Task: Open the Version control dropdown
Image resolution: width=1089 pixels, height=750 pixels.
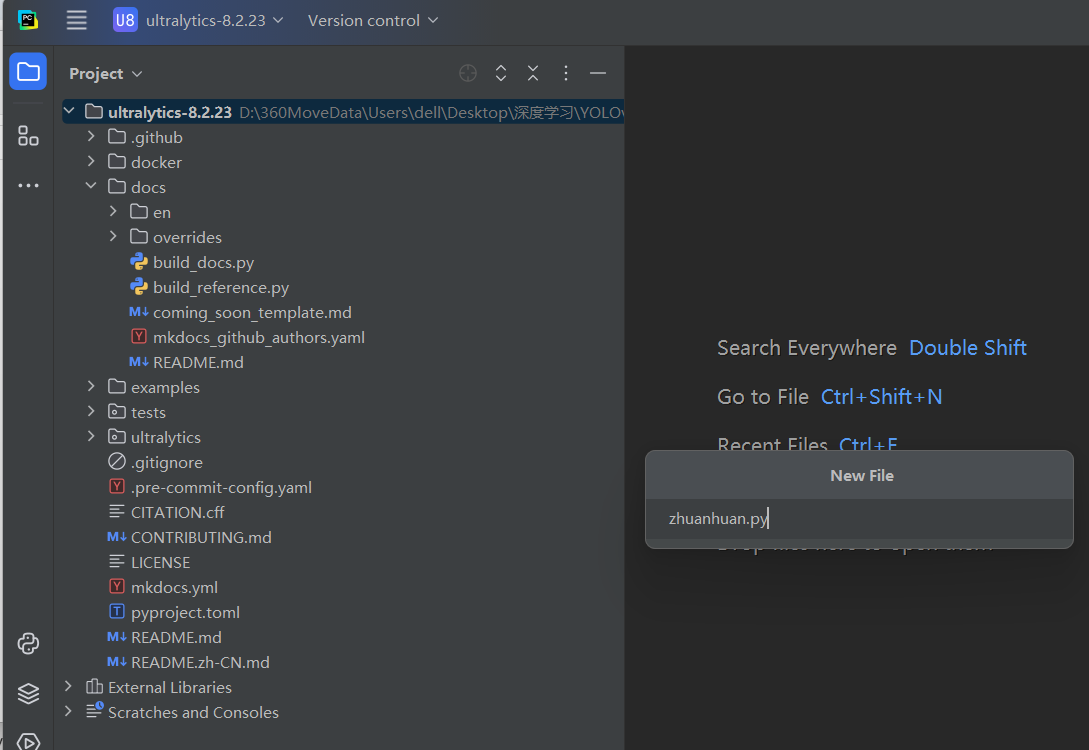Action: tap(373, 20)
